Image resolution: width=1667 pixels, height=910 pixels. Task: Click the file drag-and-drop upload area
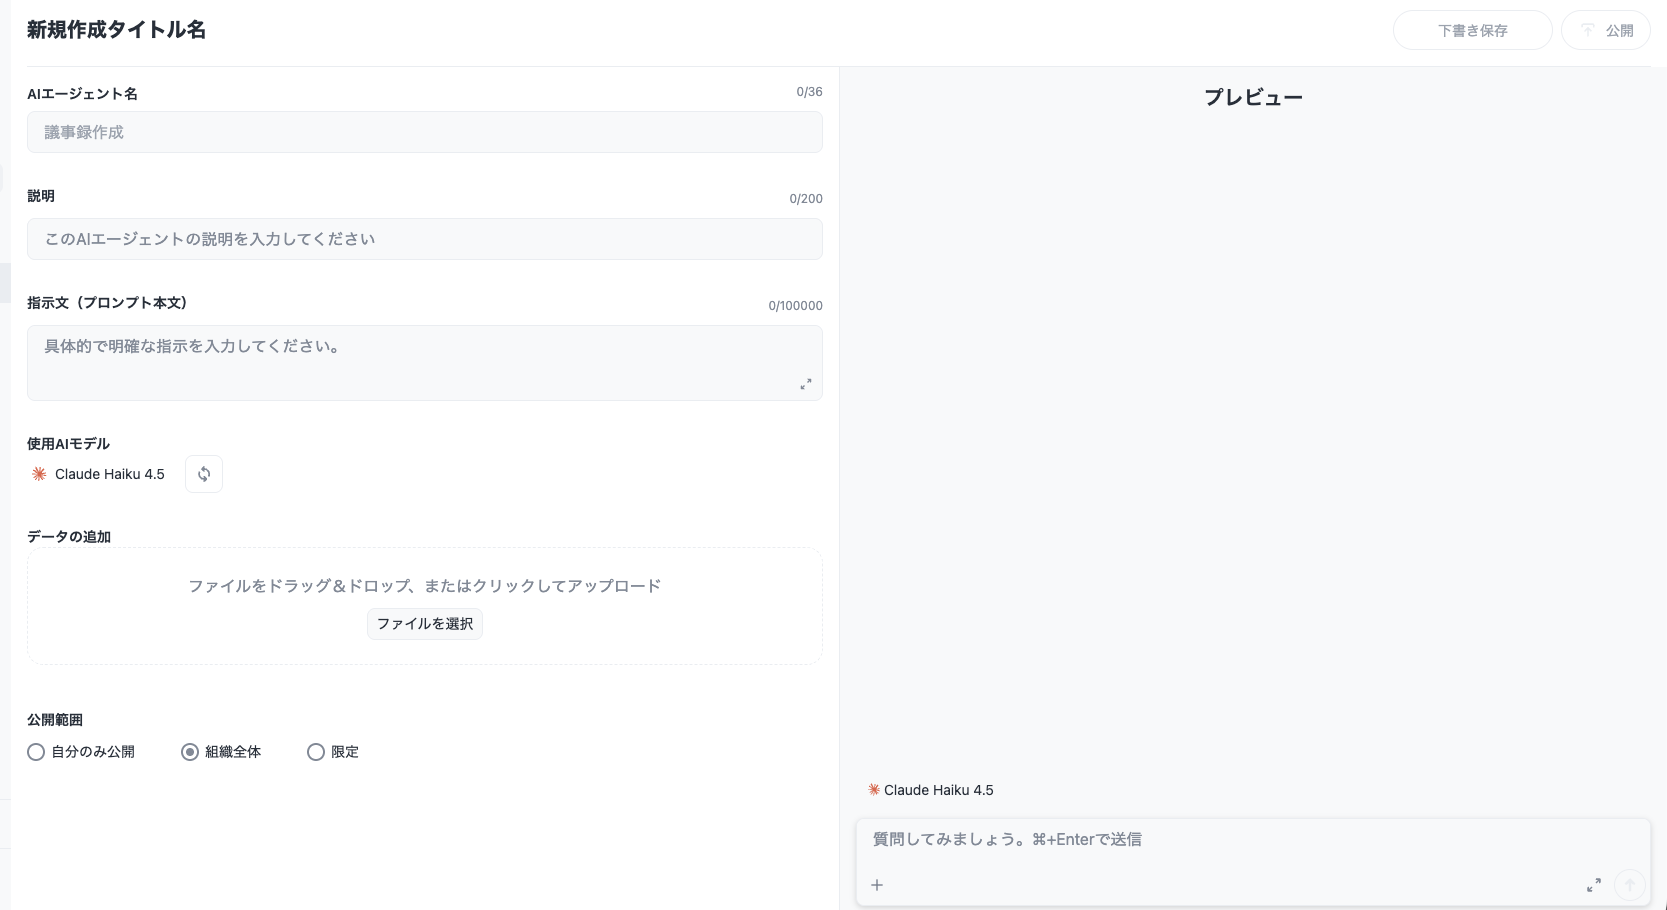[x=425, y=606]
